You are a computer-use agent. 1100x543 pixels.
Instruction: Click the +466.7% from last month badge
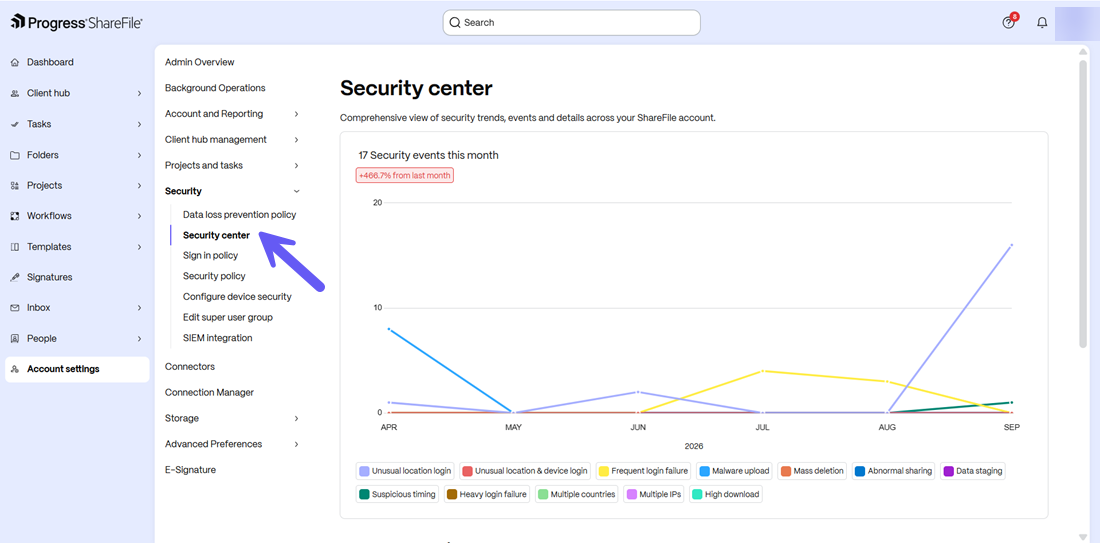click(405, 175)
